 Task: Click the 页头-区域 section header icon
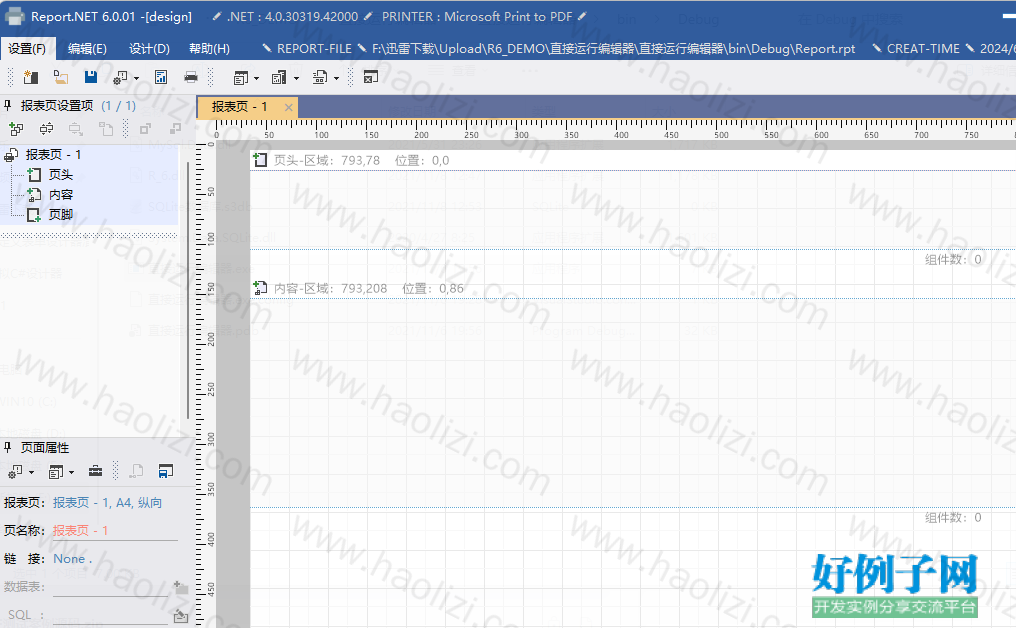[x=260, y=159]
